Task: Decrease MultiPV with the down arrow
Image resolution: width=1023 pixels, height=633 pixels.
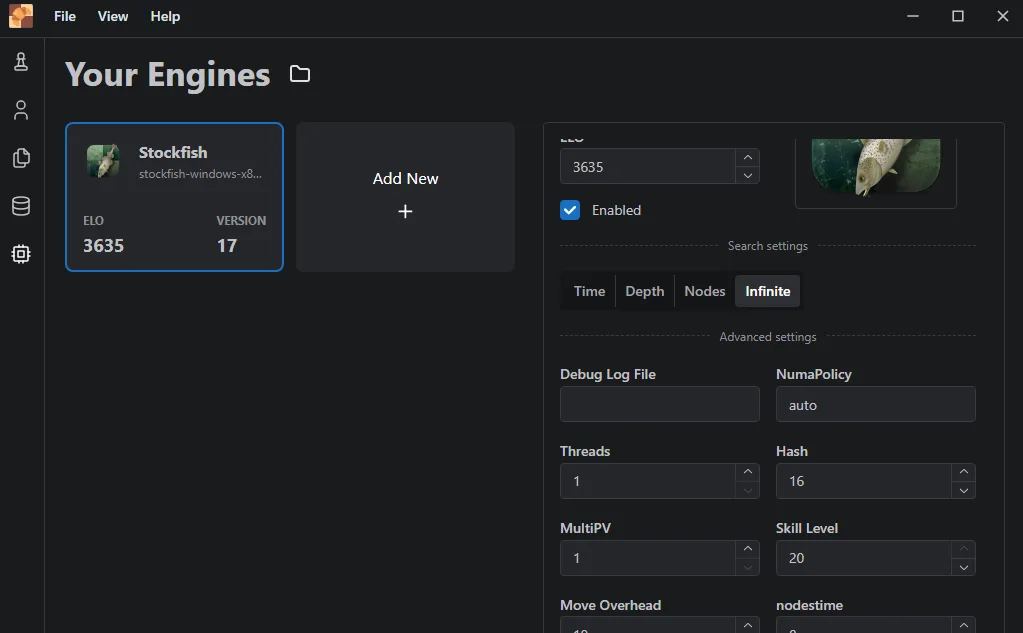Action: point(748,567)
